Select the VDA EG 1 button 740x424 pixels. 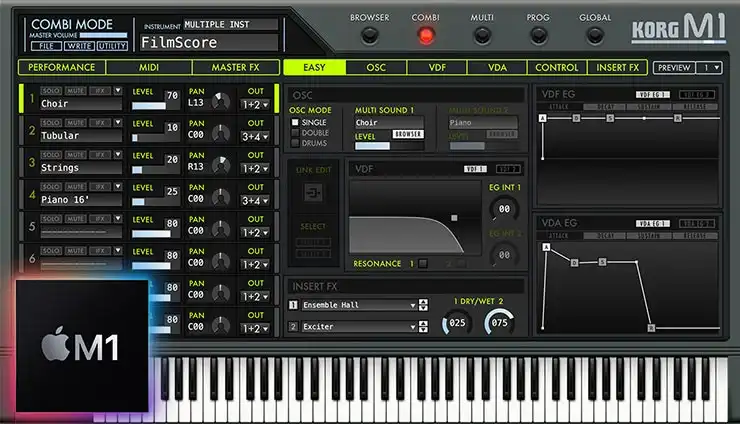click(653, 223)
